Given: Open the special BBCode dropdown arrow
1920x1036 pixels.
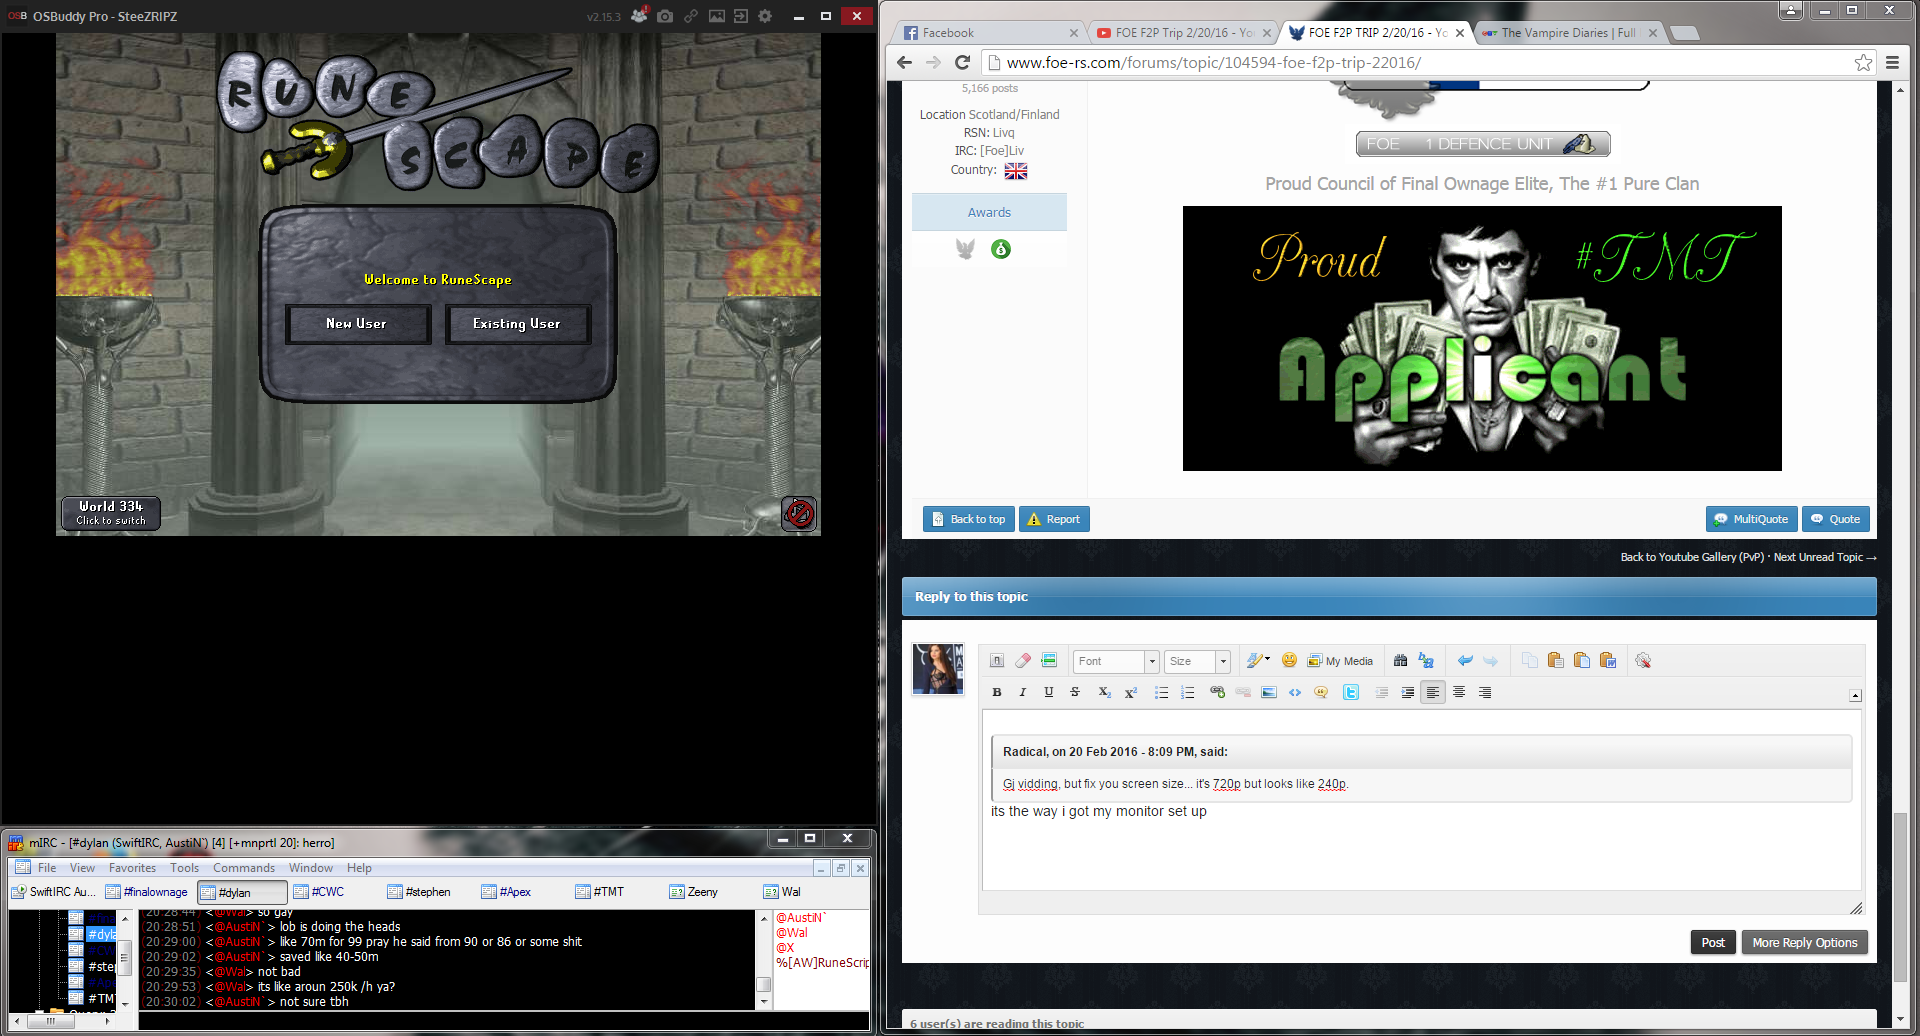Looking at the screenshot, I should (x=1258, y=660).
